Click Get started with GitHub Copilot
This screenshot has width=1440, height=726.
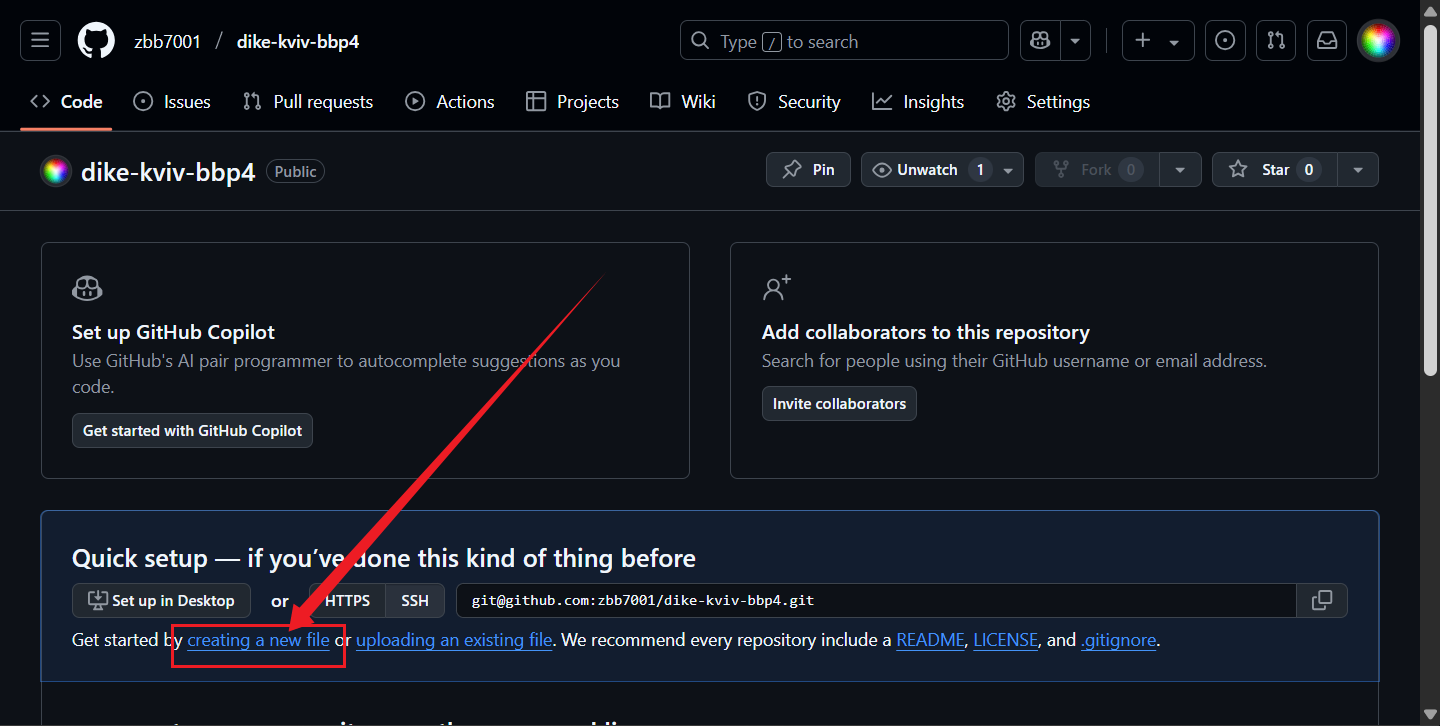pos(192,430)
